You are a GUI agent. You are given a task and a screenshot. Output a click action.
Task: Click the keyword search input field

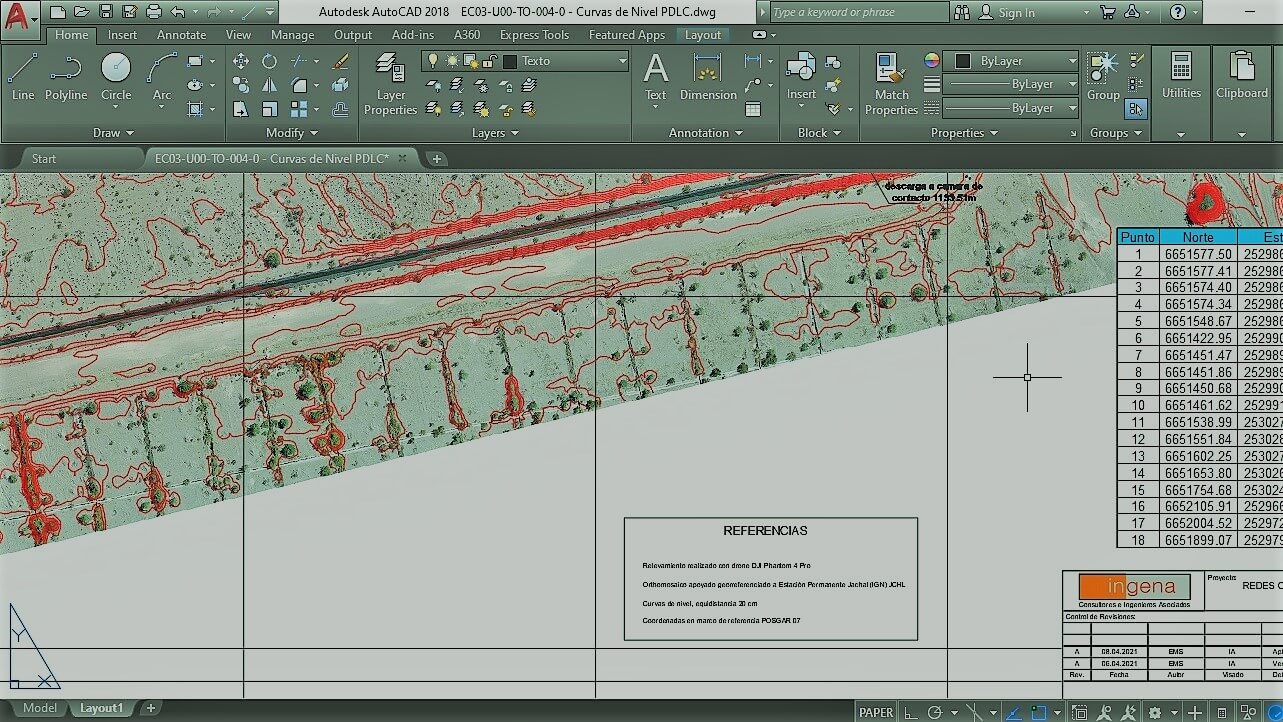tap(858, 12)
